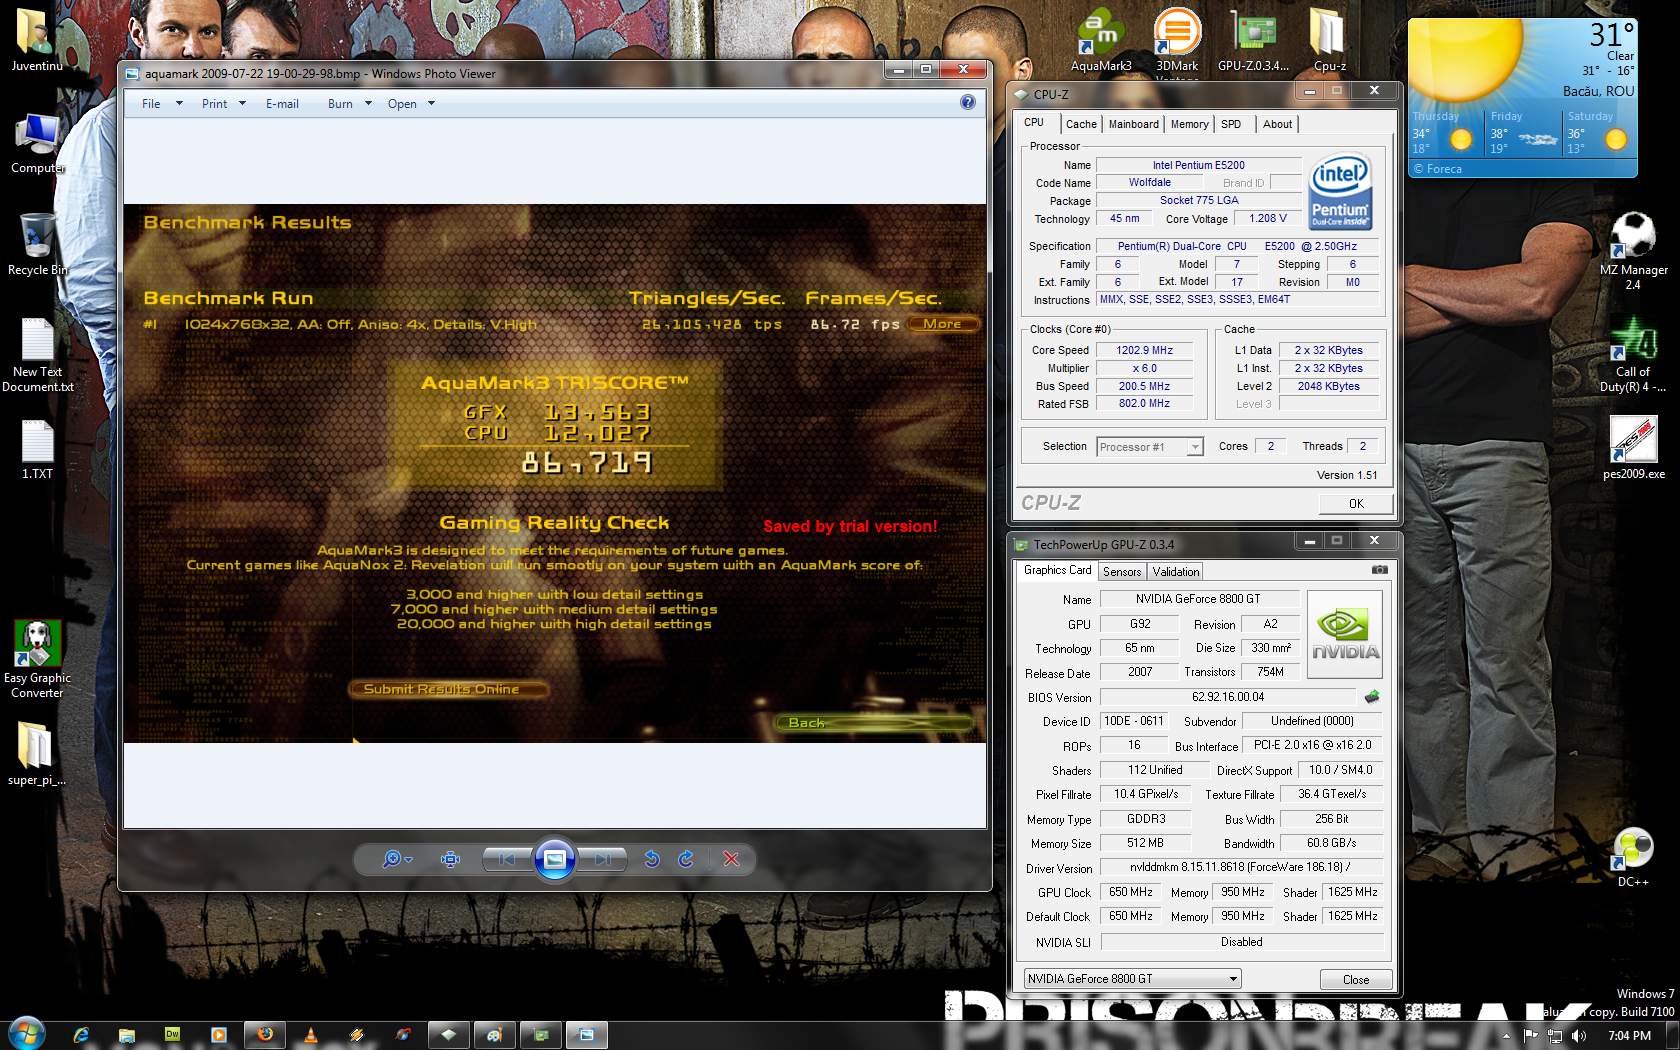This screenshot has width=1680, height=1050.
Task: Switch to the Memory tab in CPU-Z
Action: (1189, 124)
